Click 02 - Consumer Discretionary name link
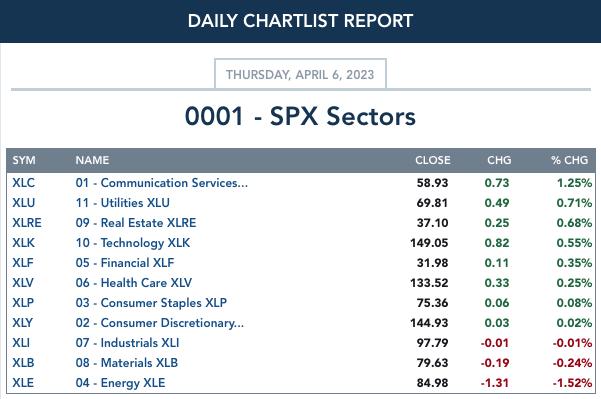Screen dimensions: 601x399 tap(159, 323)
